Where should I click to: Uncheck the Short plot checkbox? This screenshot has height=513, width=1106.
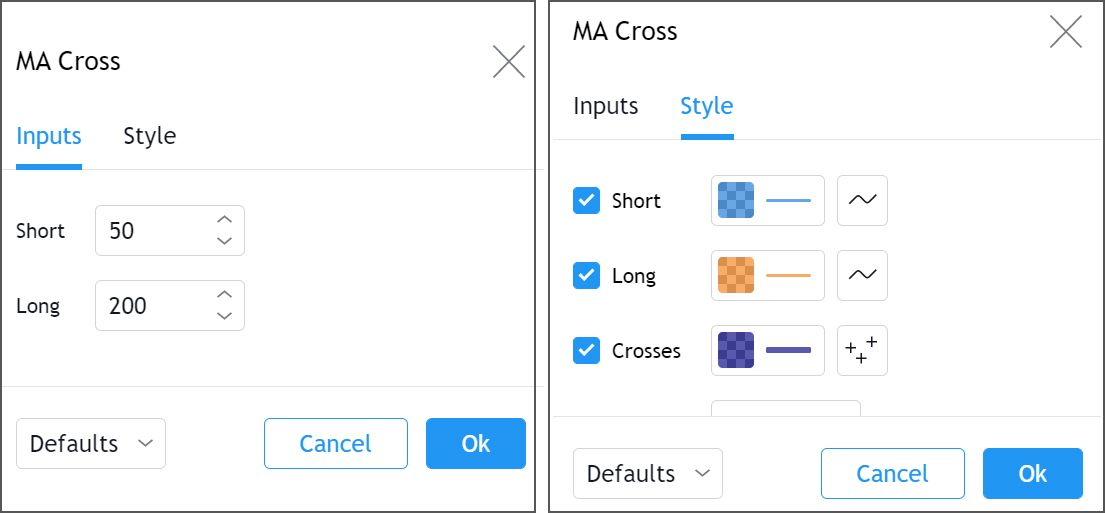[586, 201]
